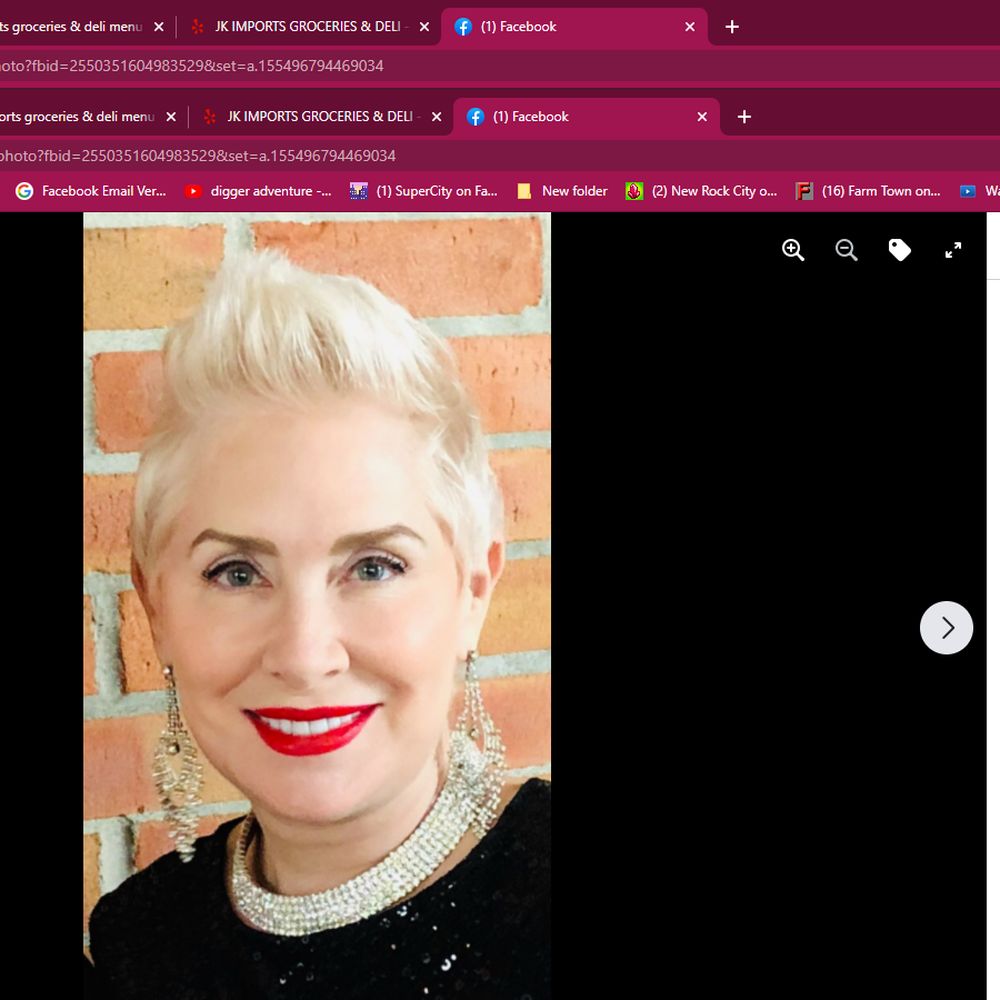Viewport: 1000px width, 1000px height.
Task: Open a new tab in the upper tab strip
Action: point(732,27)
